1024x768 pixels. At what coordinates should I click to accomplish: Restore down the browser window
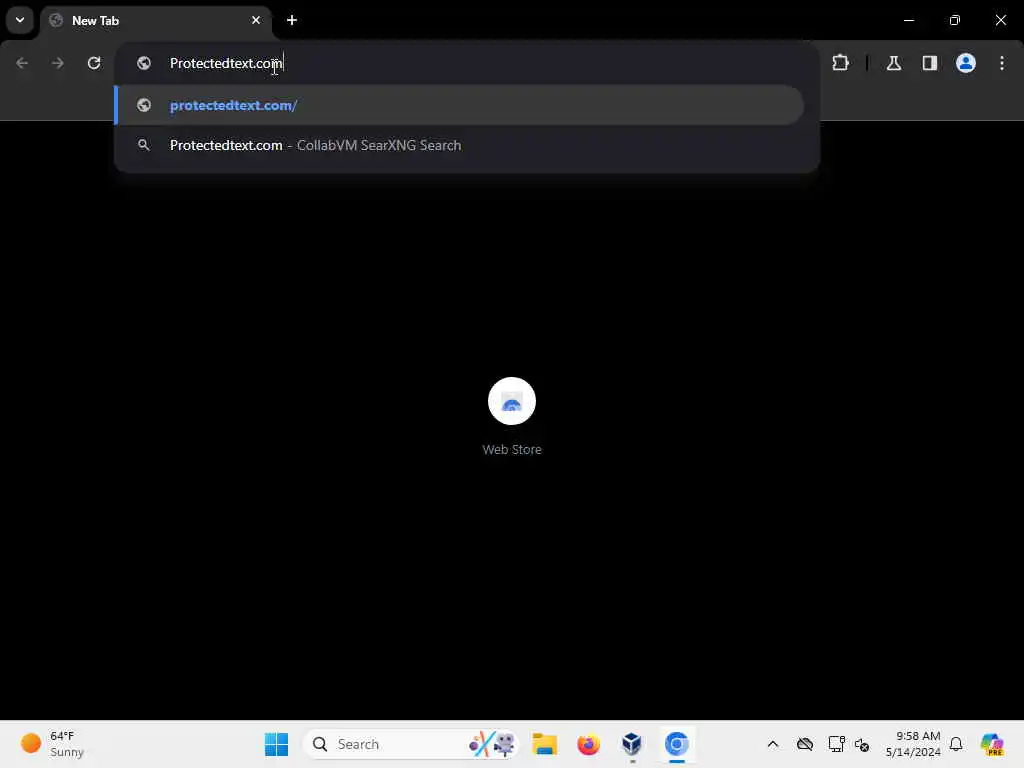pyautogui.click(x=955, y=20)
